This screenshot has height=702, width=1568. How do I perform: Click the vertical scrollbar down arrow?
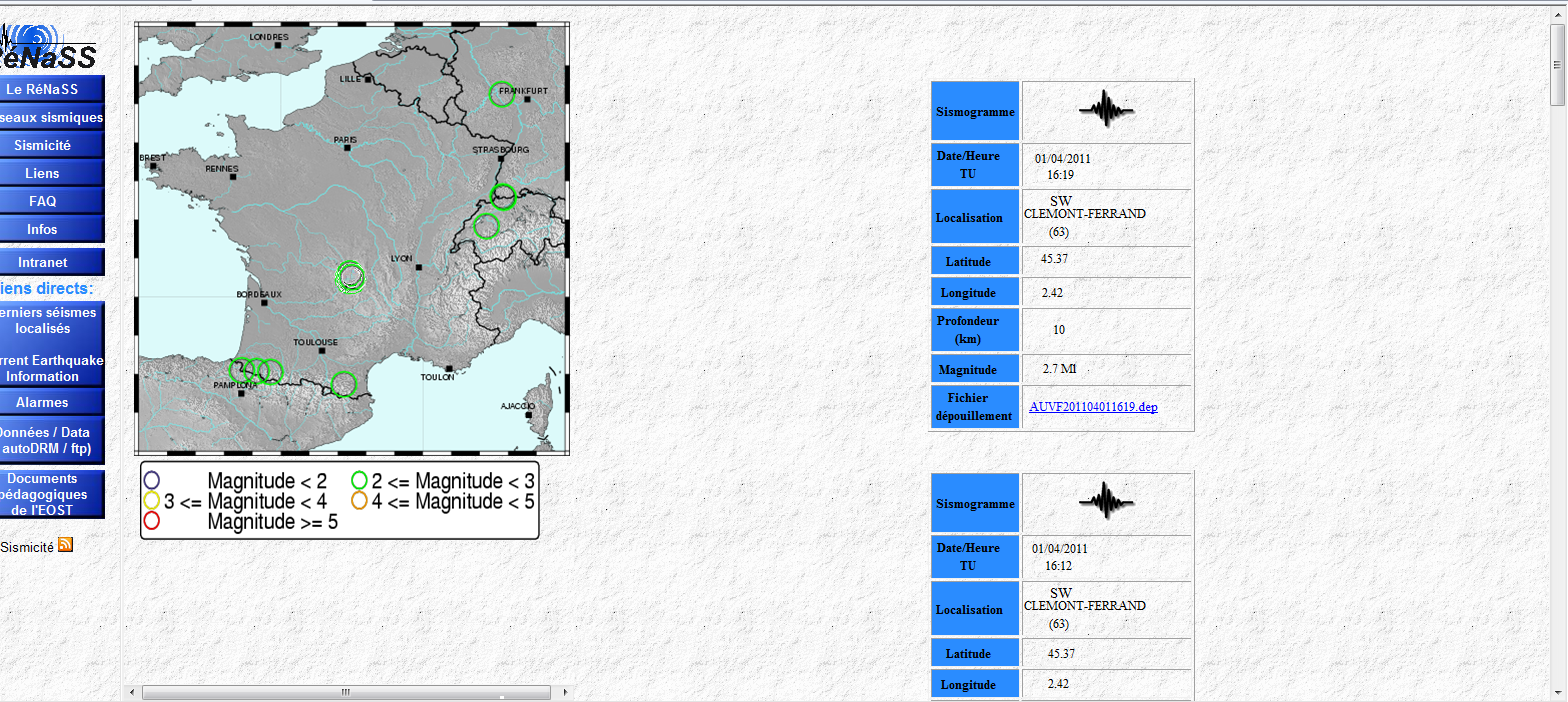point(1558,693)
